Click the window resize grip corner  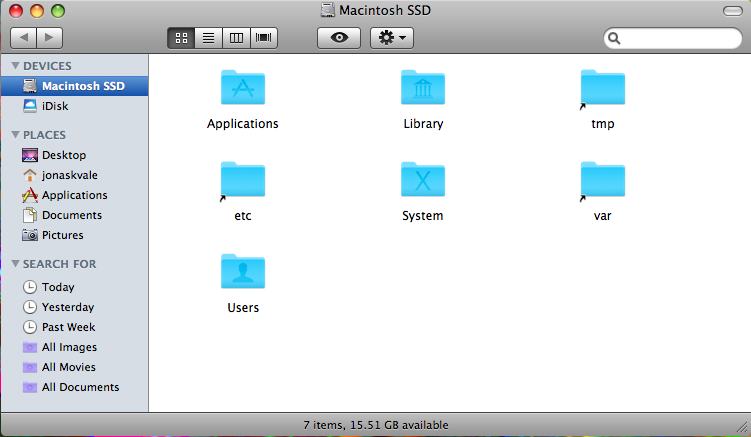743,426
